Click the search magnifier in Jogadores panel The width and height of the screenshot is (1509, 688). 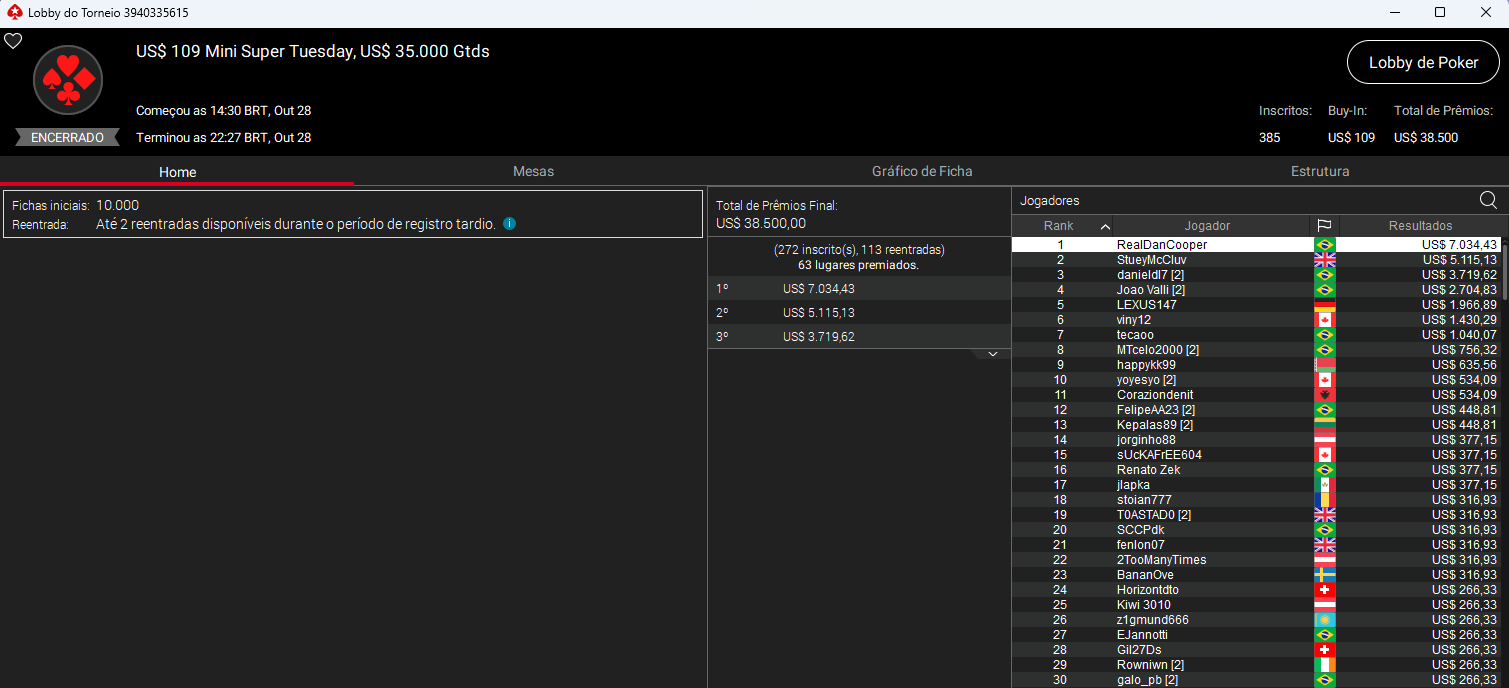click(x=1488, y=200)
